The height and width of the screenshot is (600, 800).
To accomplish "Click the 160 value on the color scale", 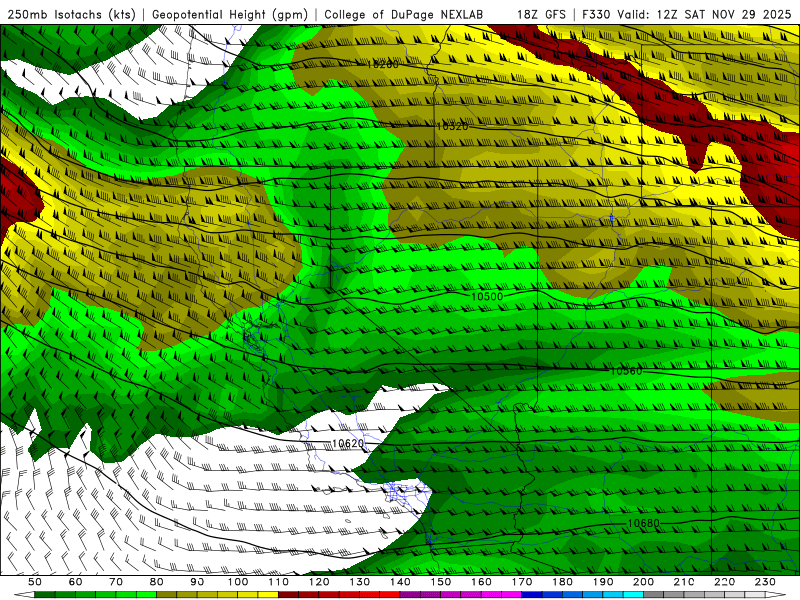I will (x=482, y=582).
